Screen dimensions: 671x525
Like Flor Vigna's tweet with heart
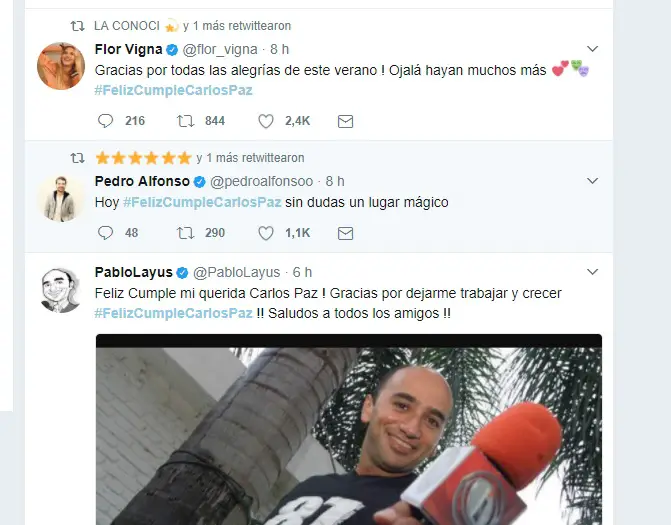[265, 121]
